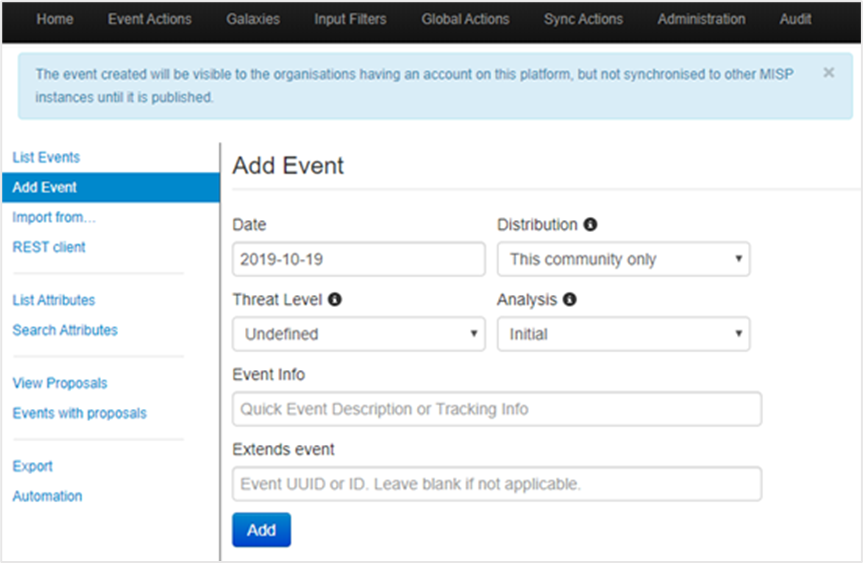Select Search Attributes in sidebar
Screen dimensions: 863x563
(x=65, y=330)
